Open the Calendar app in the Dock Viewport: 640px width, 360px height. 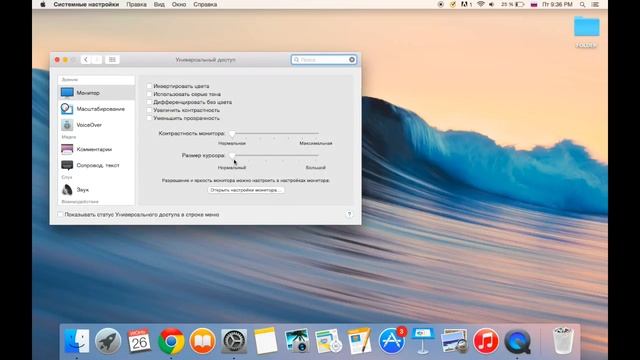(139, 341)
